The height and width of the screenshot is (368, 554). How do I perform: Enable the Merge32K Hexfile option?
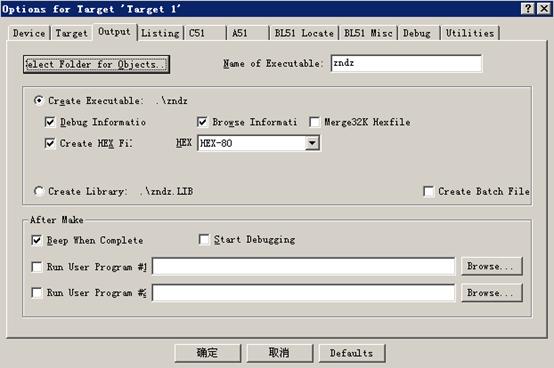click(x=314, y=122)
